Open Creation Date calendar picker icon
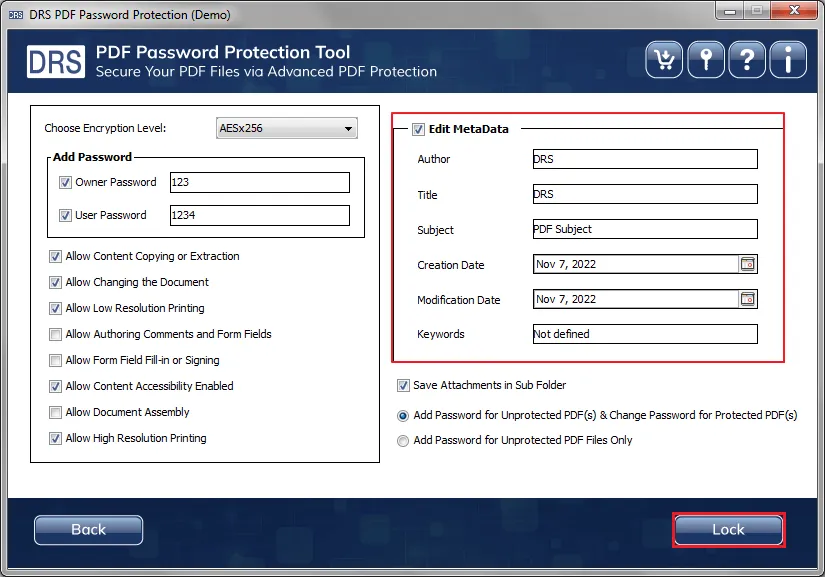 pos(748,264)
